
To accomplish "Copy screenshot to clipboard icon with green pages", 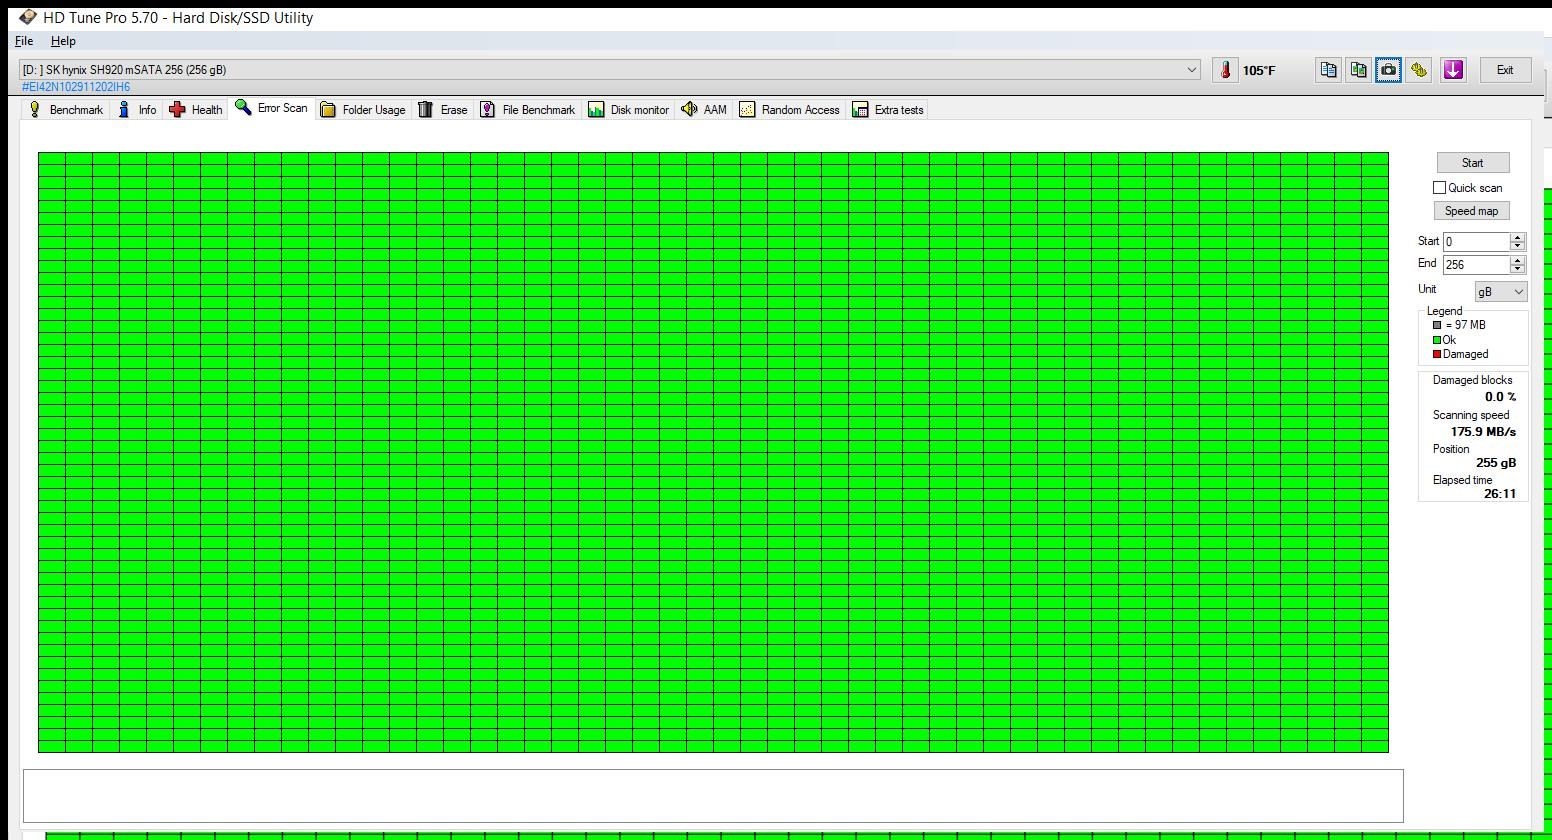I will coord(1358,70).
